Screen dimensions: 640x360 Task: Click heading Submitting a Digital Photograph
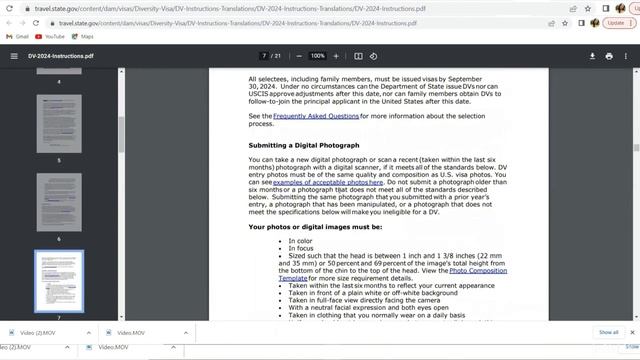304,145
